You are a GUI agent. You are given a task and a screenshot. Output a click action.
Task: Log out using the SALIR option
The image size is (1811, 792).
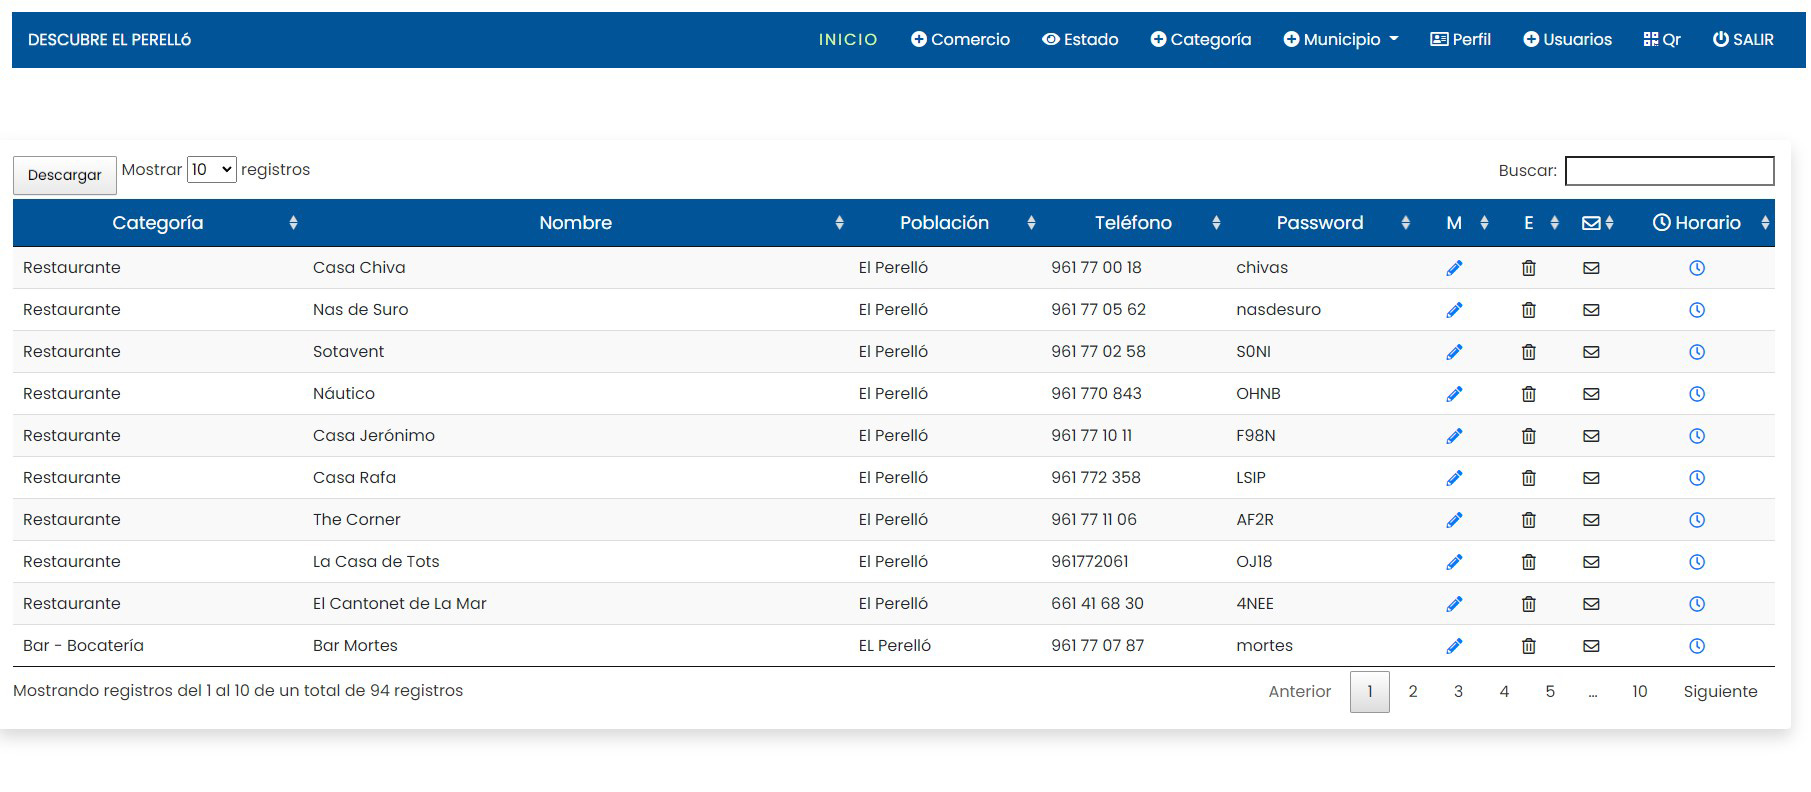(1743, 40)
